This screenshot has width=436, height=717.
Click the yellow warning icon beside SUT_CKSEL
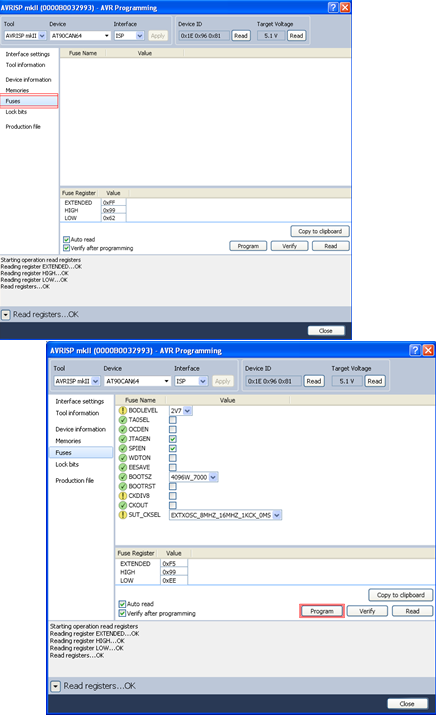123,515
